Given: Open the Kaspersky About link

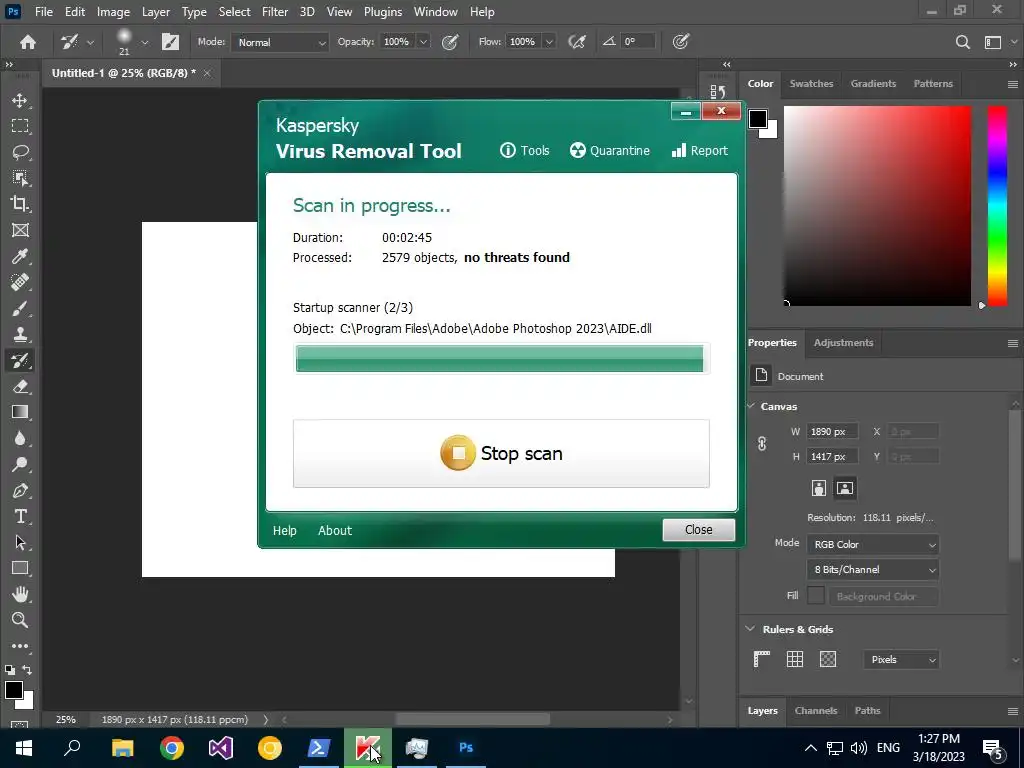Looking at the screenshot, I should click(334, 530).
